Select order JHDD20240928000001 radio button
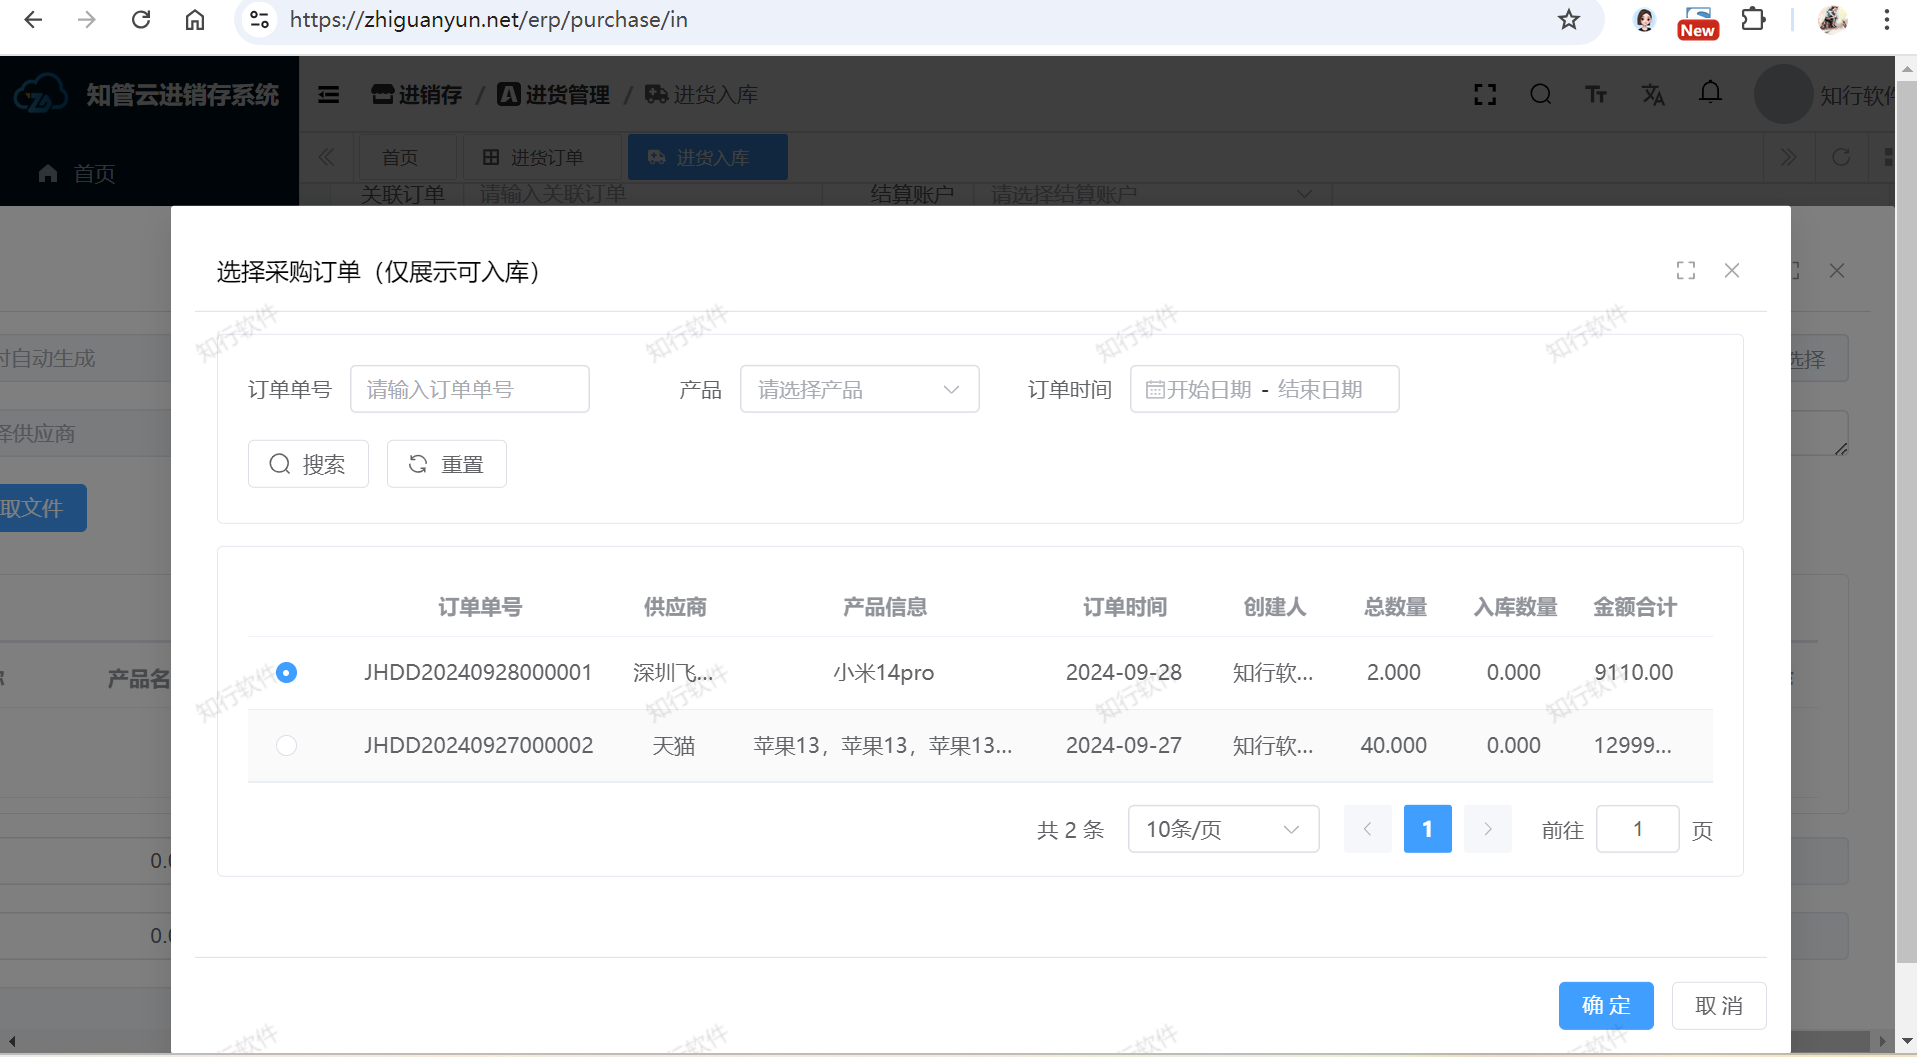The image size is (1917, 1057). point(286,673)
